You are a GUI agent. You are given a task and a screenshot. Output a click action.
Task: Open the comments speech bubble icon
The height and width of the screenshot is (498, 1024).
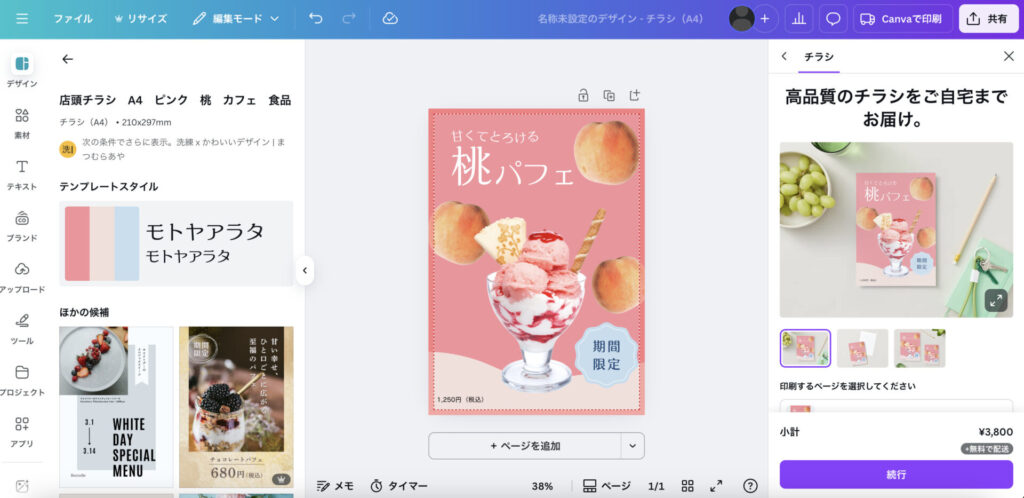(x=833, y=18)
